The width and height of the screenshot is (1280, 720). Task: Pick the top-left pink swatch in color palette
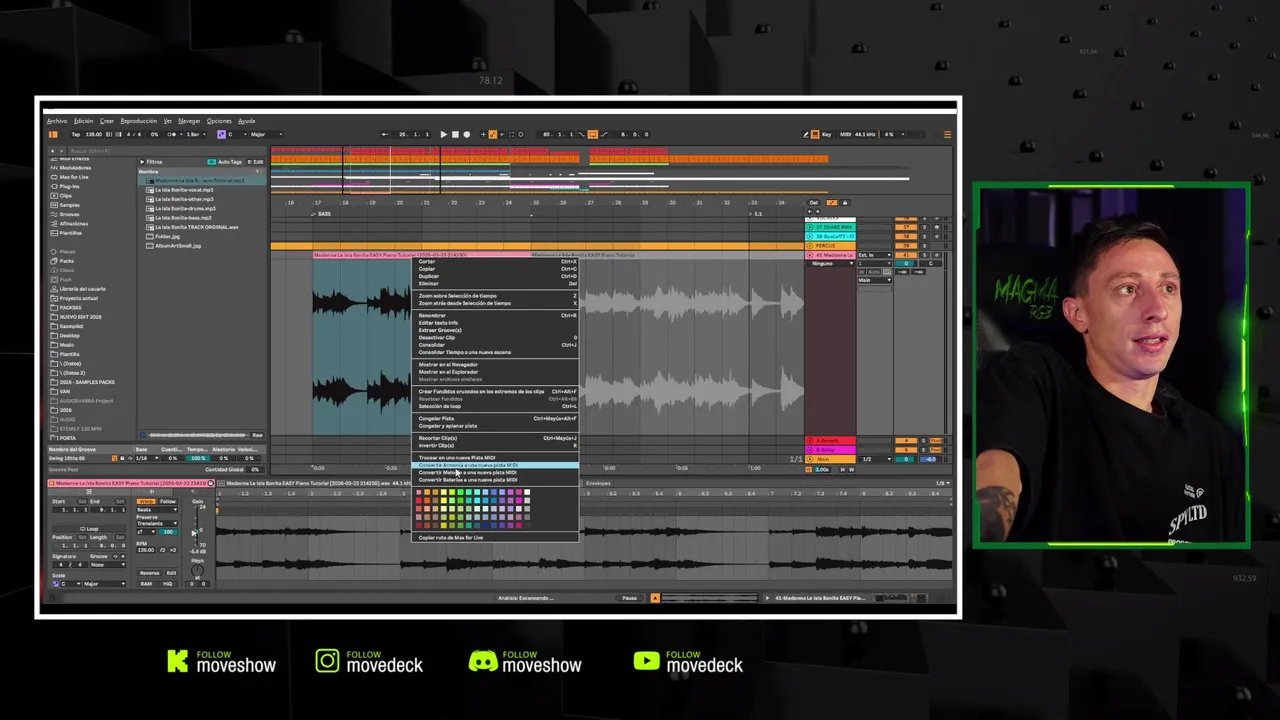419,492
